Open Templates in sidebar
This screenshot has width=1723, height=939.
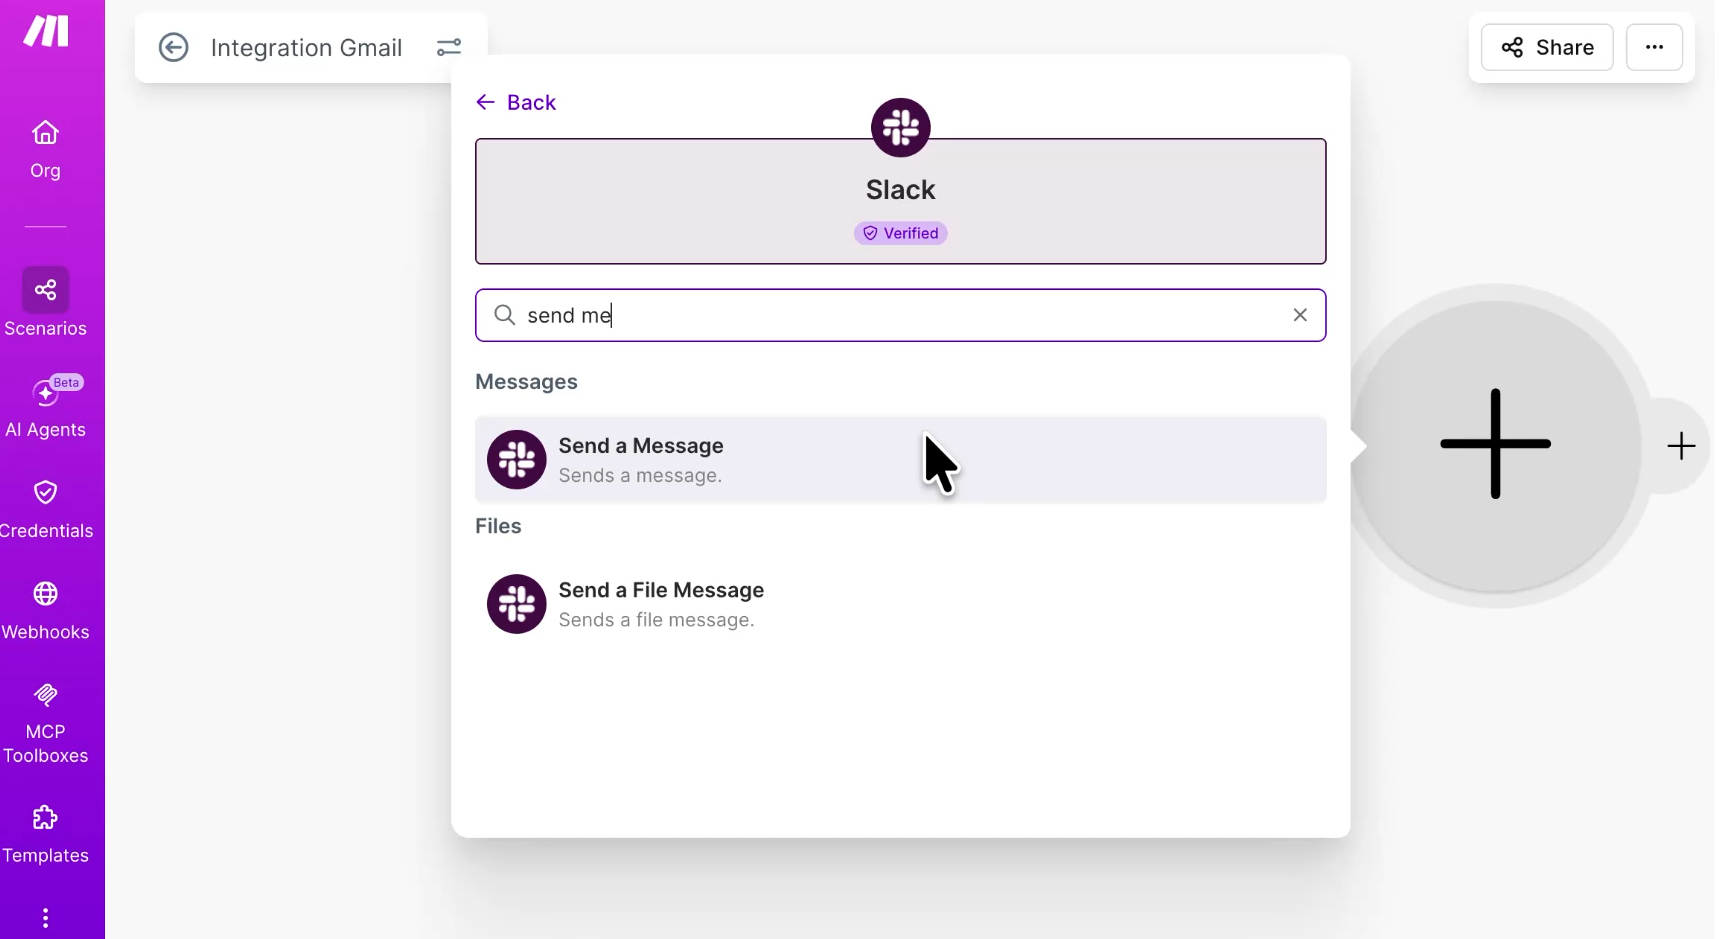coord(45,835)
